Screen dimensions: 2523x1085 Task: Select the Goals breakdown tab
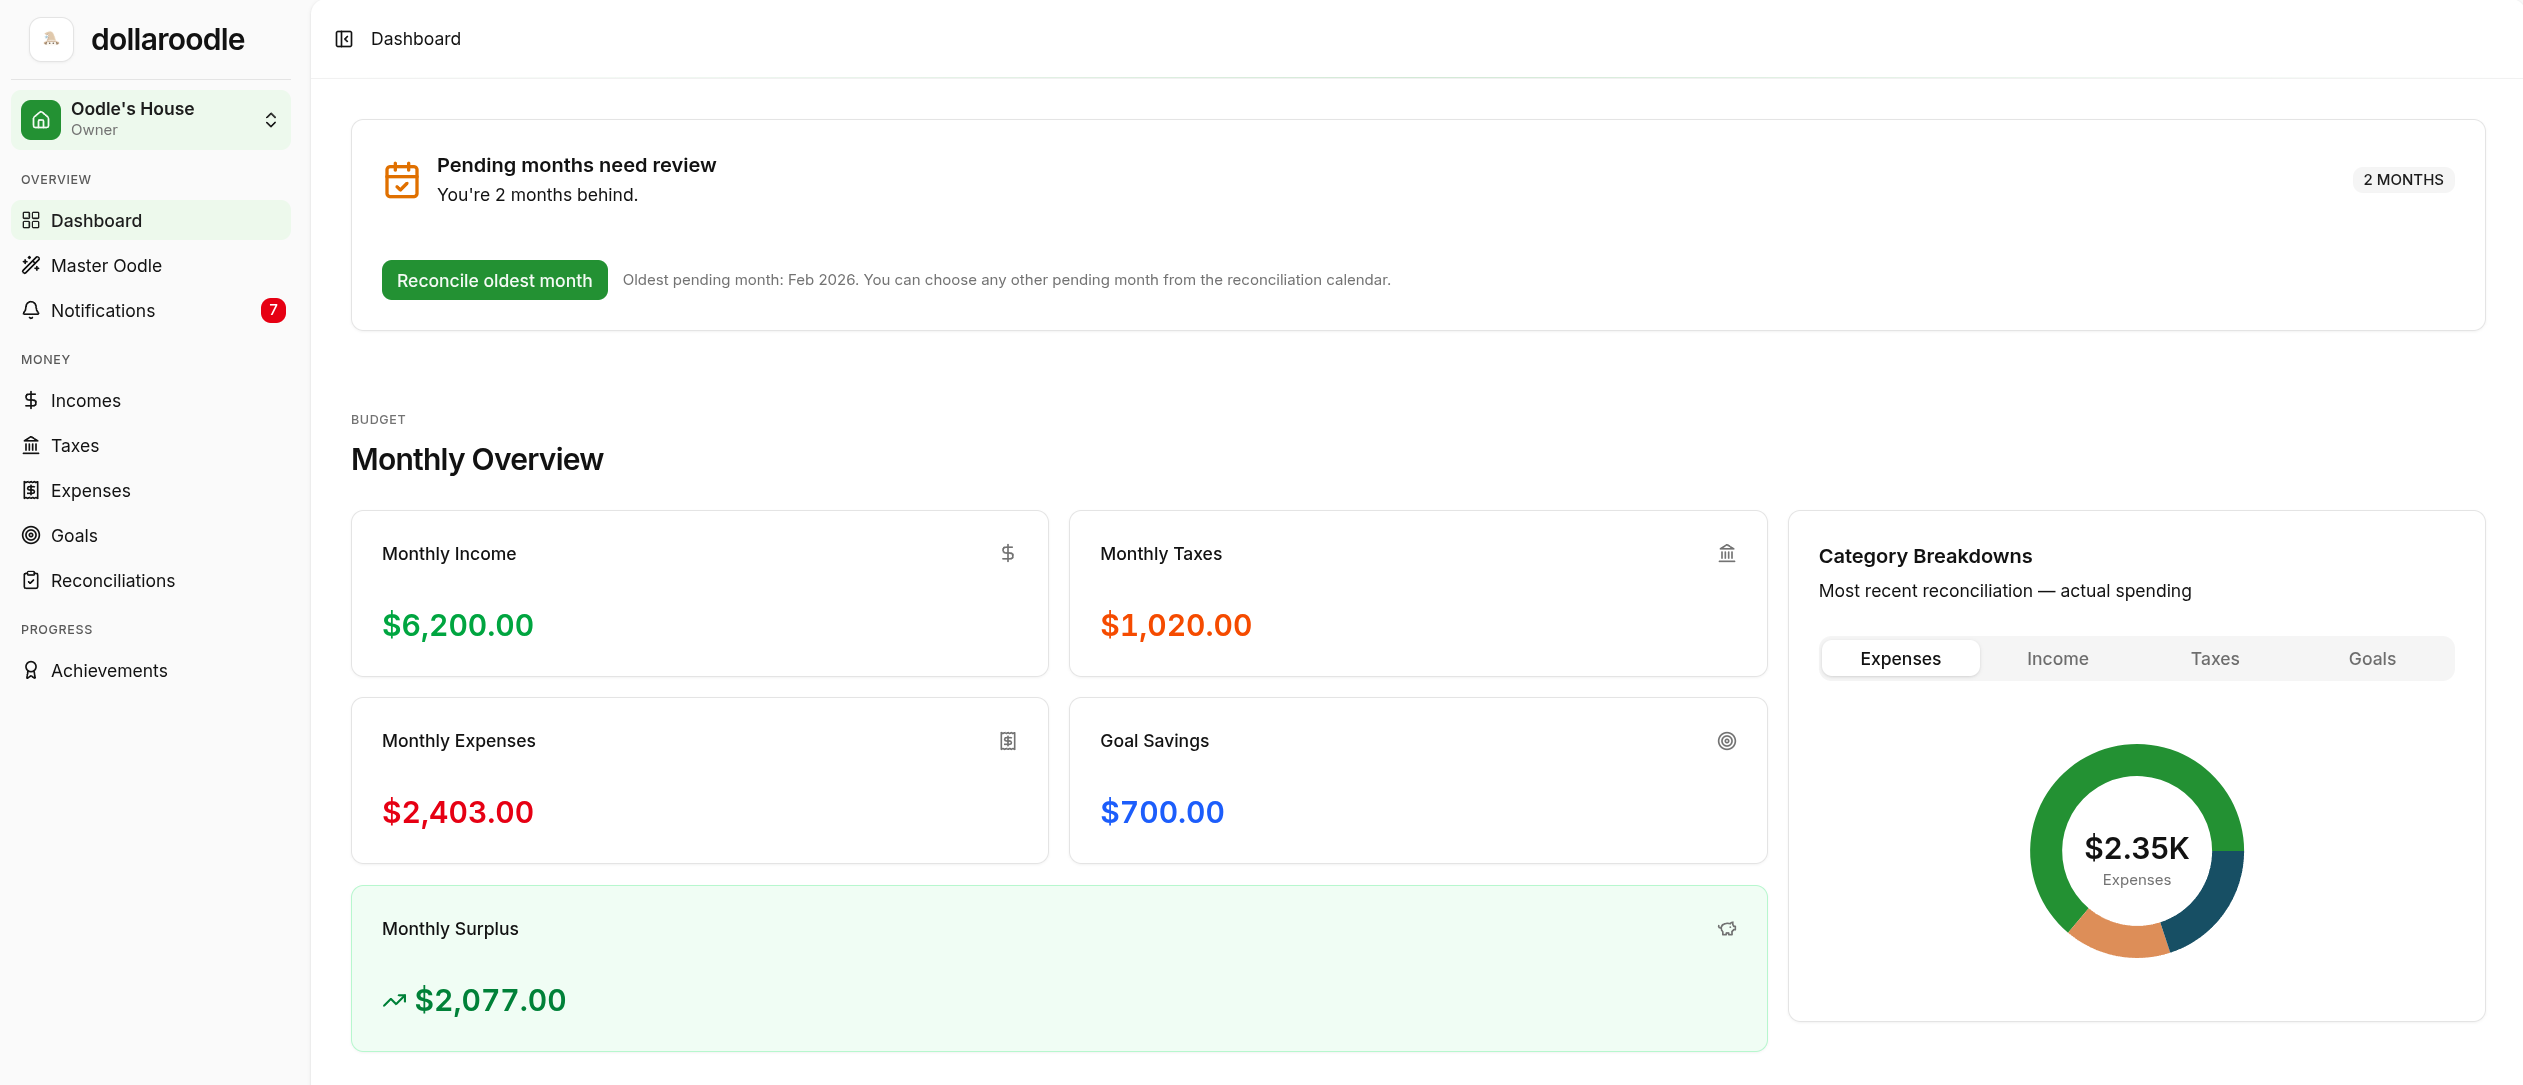(x=2371, y=659)
